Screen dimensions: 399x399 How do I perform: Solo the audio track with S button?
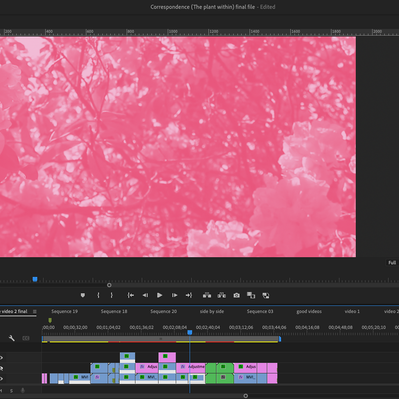click(x=11, y=391)
